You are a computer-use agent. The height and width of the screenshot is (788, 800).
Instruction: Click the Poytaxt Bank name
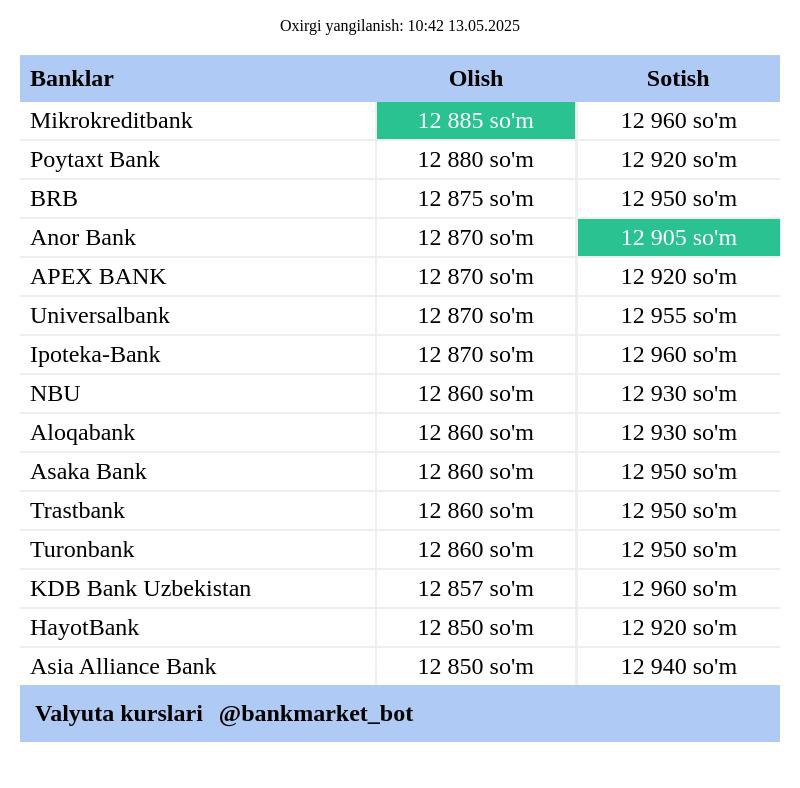pos(95,160)
